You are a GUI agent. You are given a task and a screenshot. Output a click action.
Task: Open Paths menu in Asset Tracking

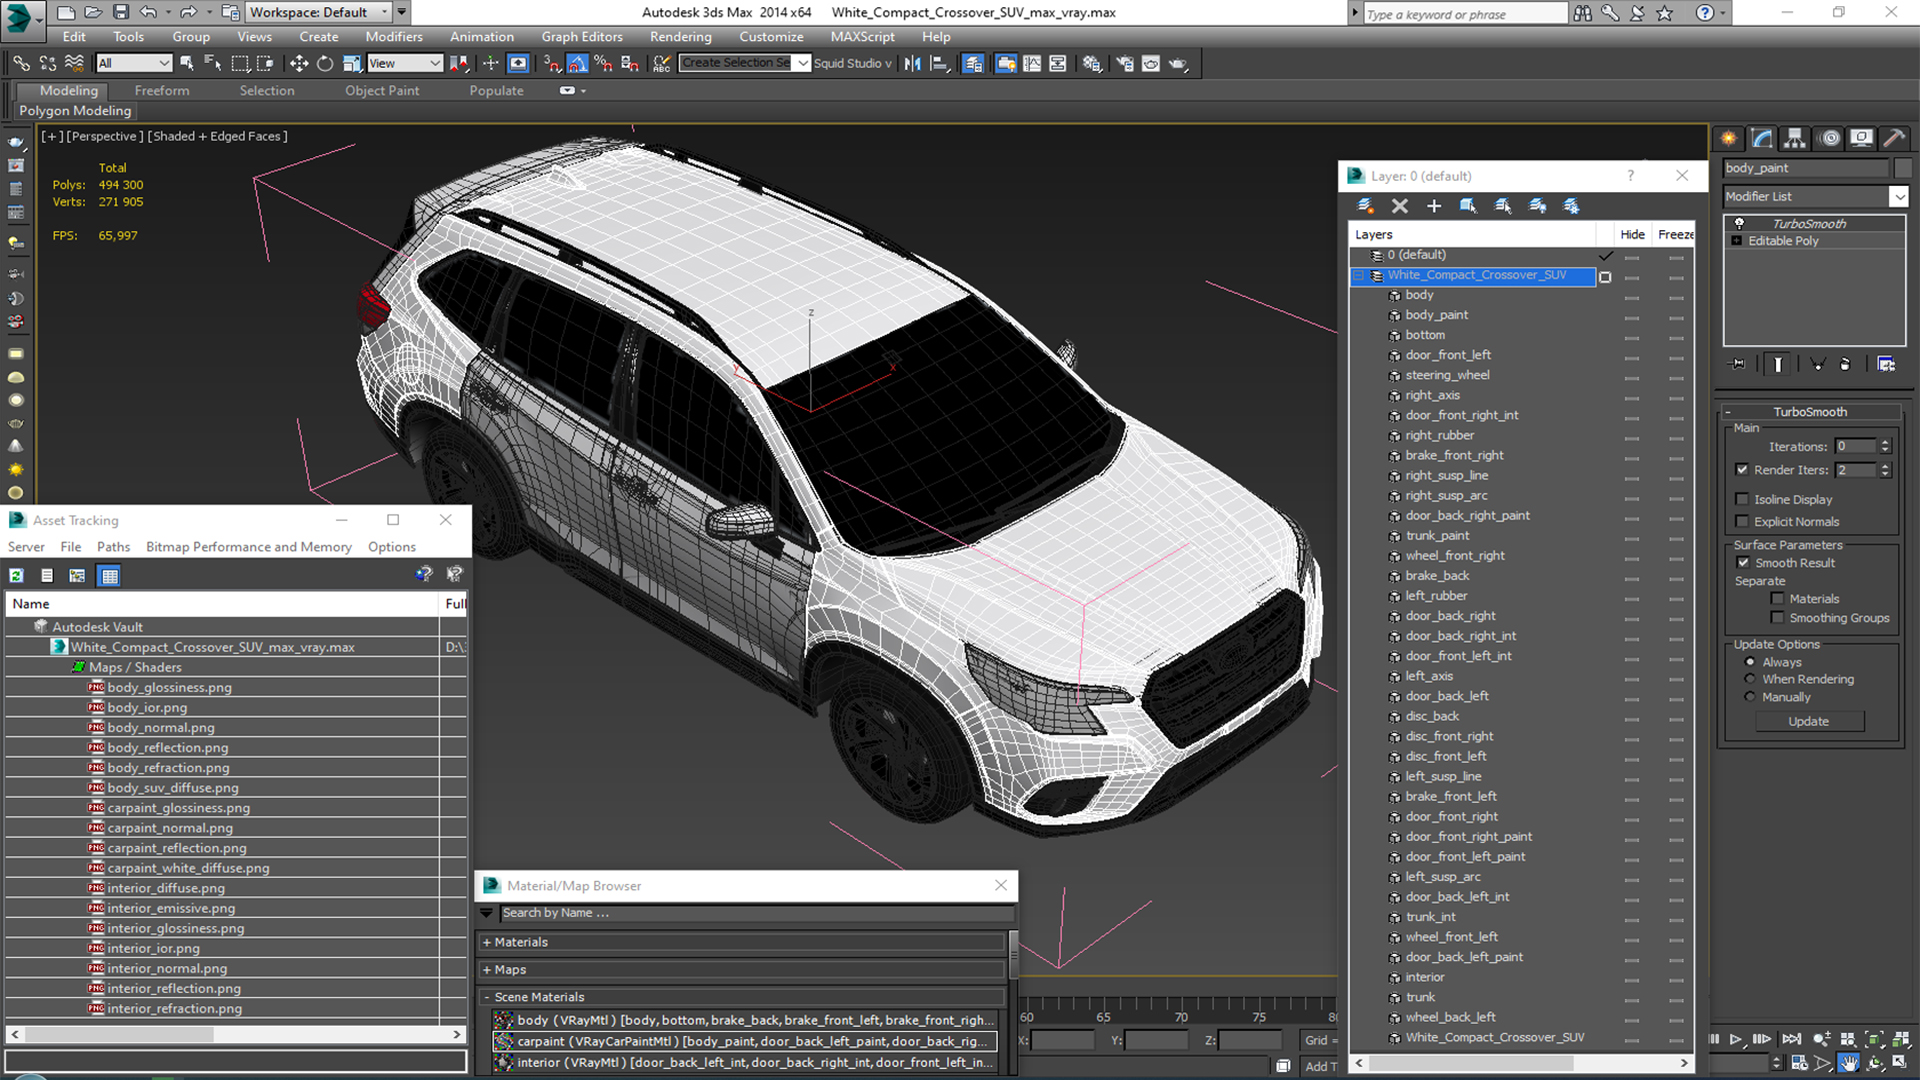coord(113,547)
